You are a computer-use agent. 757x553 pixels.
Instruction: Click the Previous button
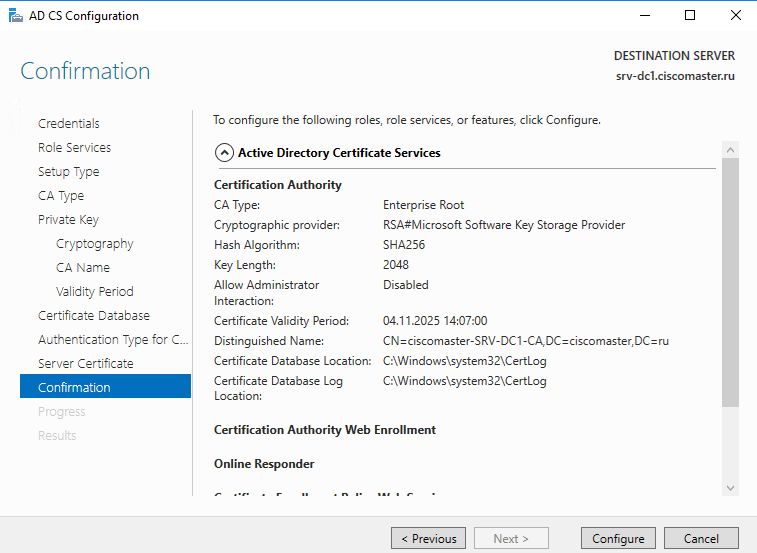click(428, 538)
